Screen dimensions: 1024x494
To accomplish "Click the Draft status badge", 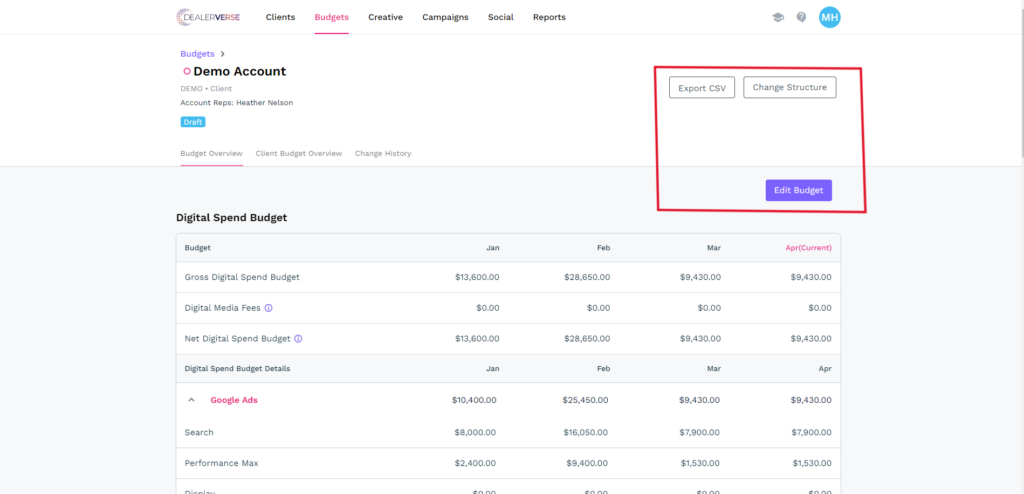I will point(192,122).
